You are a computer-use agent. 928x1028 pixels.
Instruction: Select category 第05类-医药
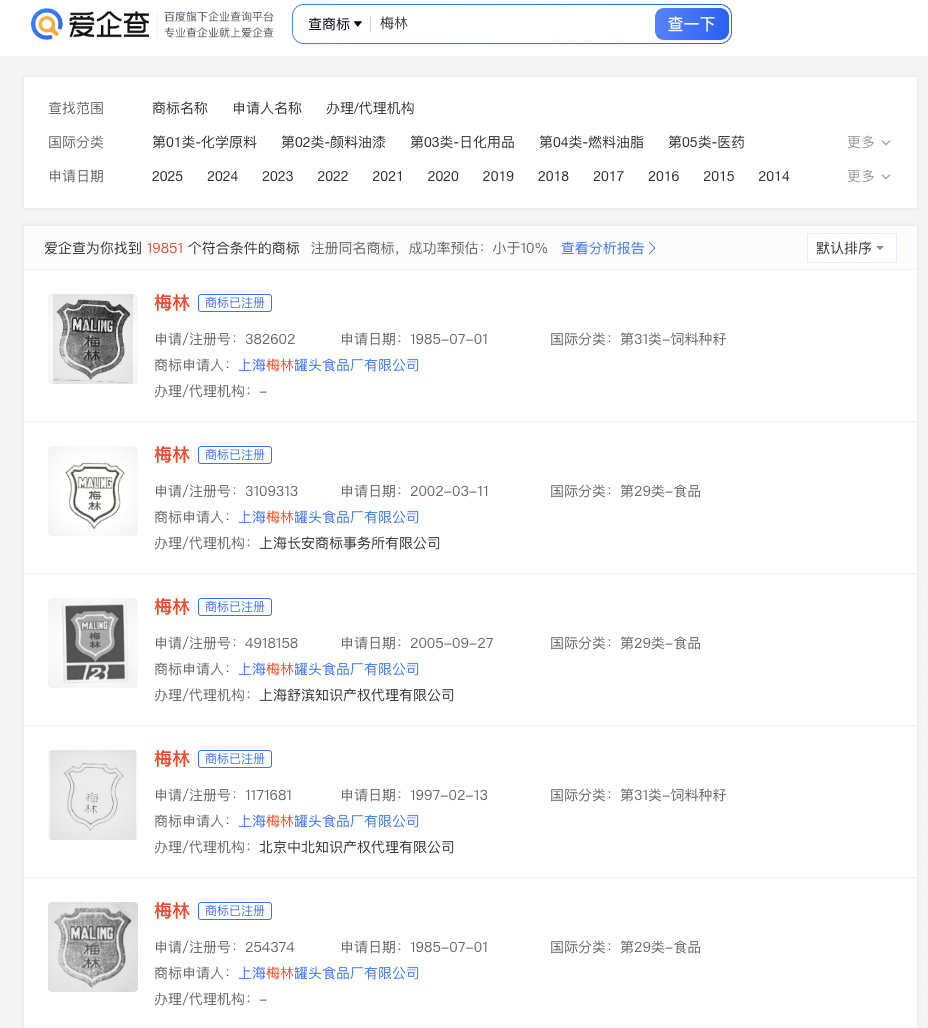click(706, 142)
